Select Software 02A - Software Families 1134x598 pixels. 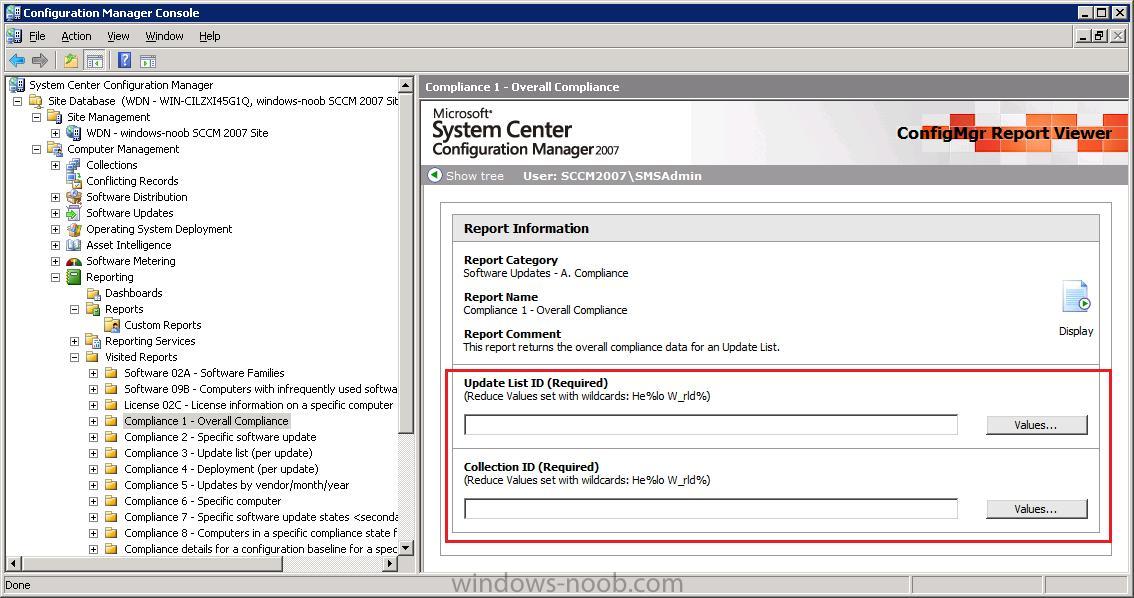click(x=204, y=373)
